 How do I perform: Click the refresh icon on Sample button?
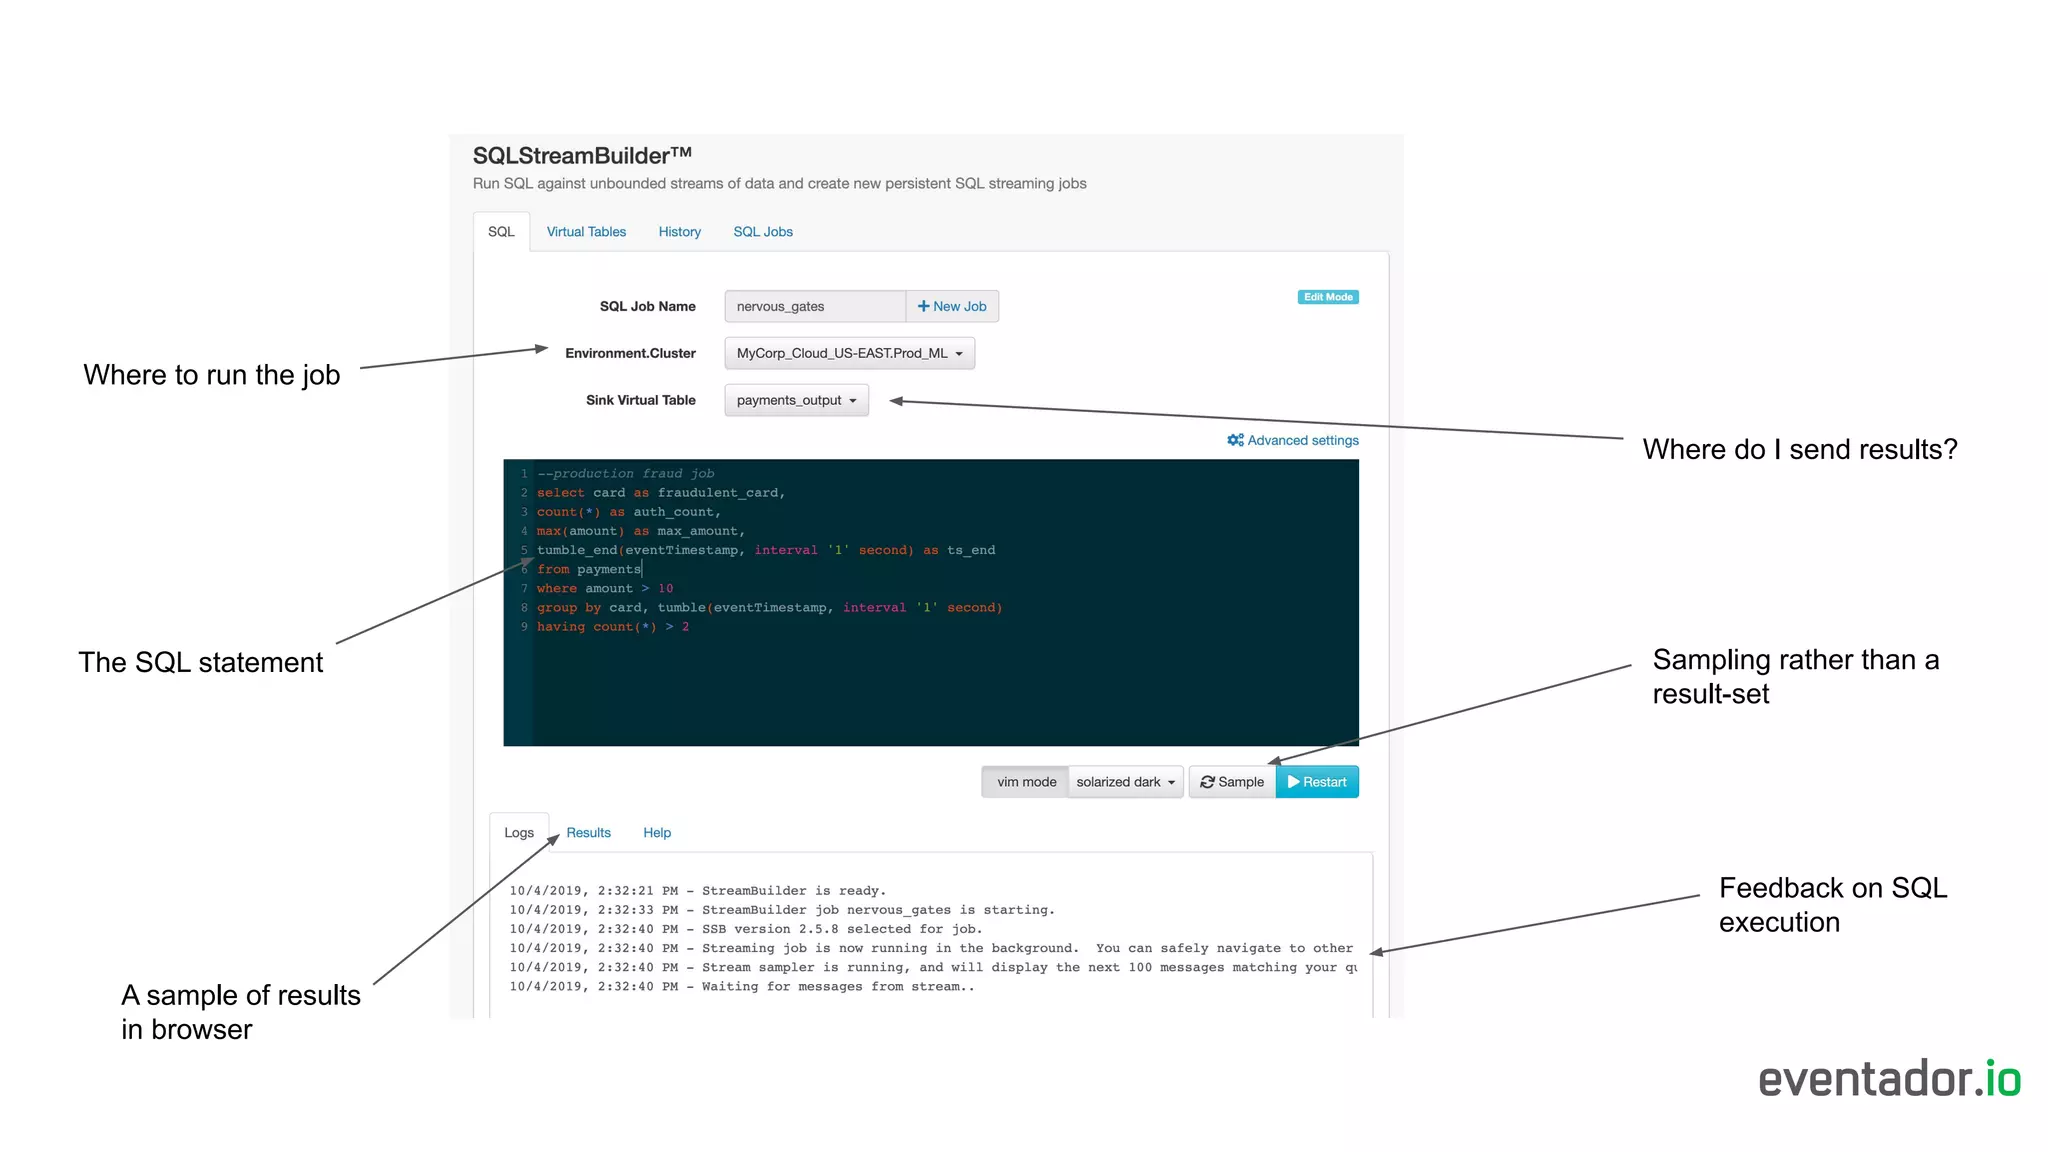pos(1207,782)
